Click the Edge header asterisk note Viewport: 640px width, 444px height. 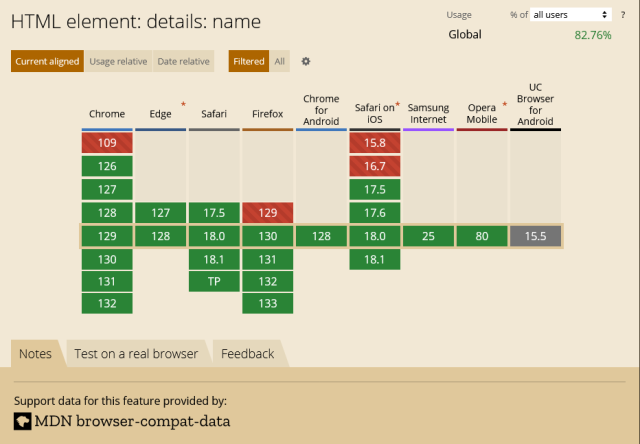point(183,104)
